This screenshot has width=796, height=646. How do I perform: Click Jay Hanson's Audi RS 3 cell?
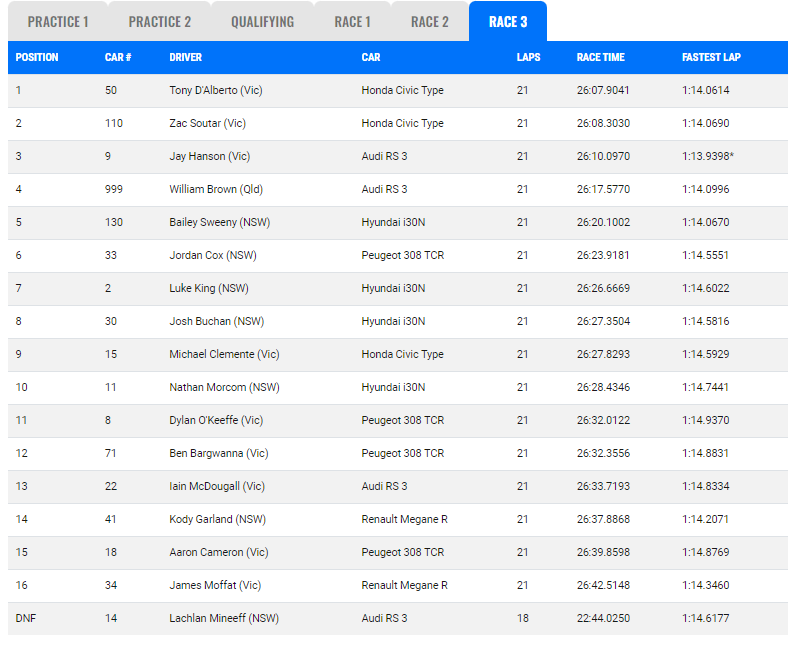384,156
